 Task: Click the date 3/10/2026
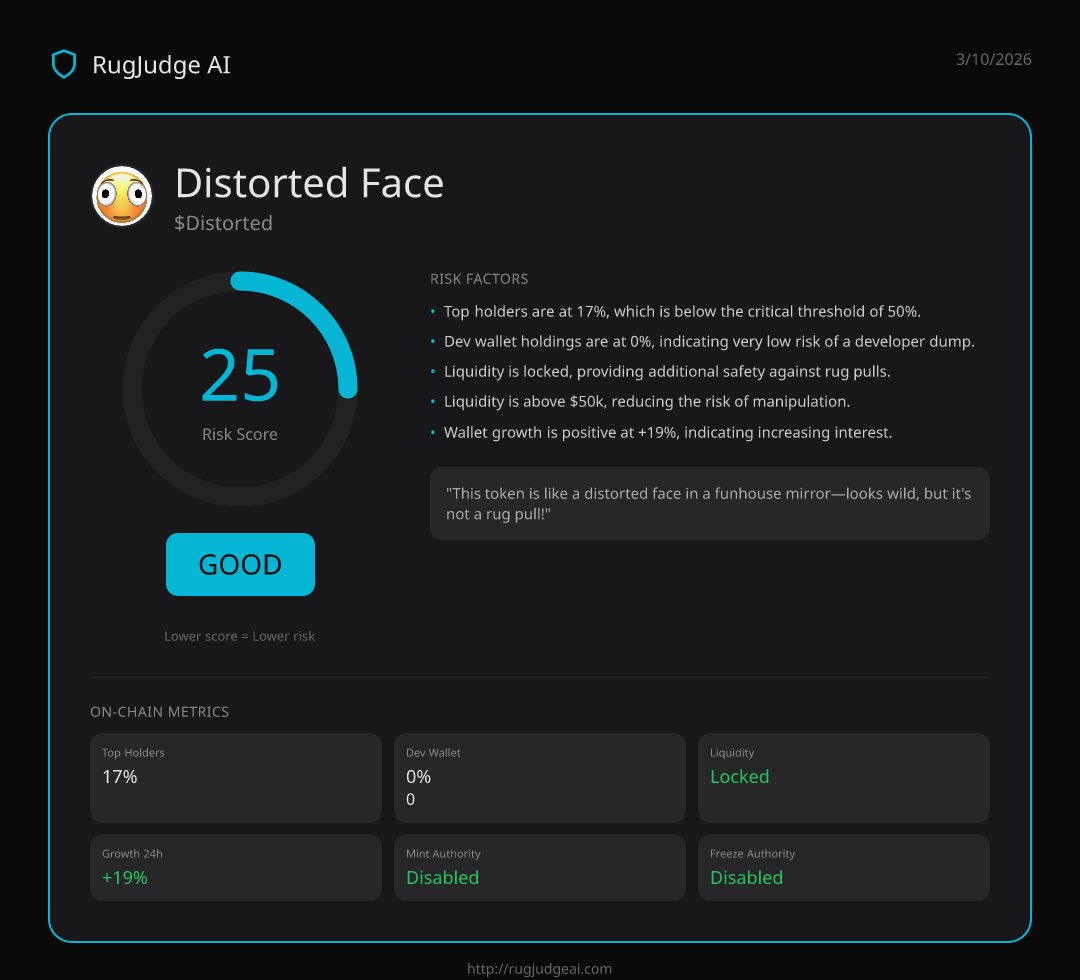(x=993, y=59)
